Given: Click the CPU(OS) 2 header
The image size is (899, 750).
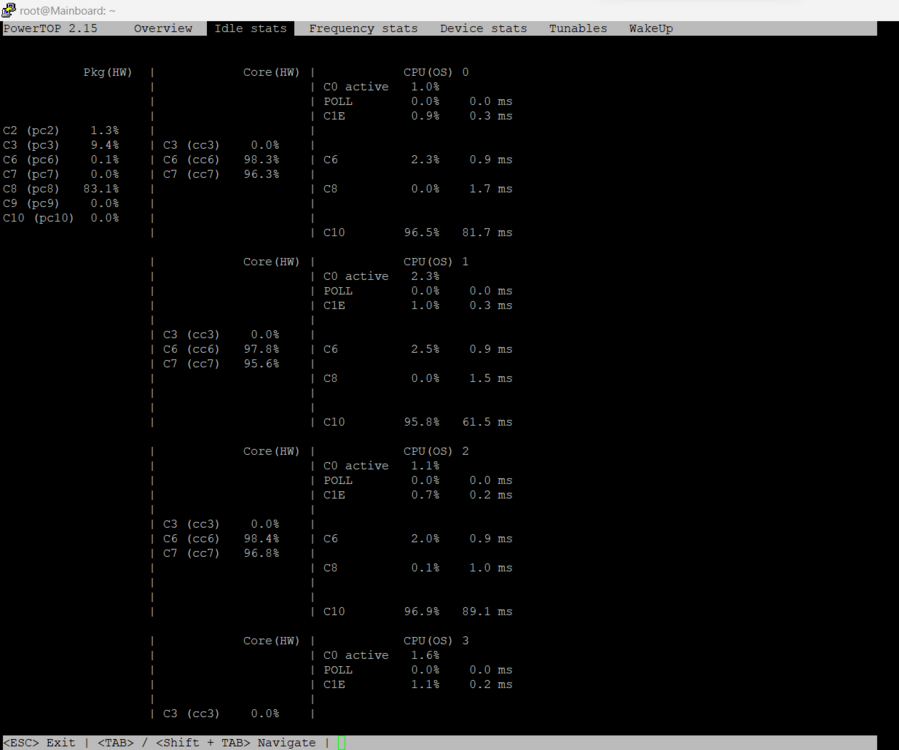Looking at the screenshot, I should [436, 451].
